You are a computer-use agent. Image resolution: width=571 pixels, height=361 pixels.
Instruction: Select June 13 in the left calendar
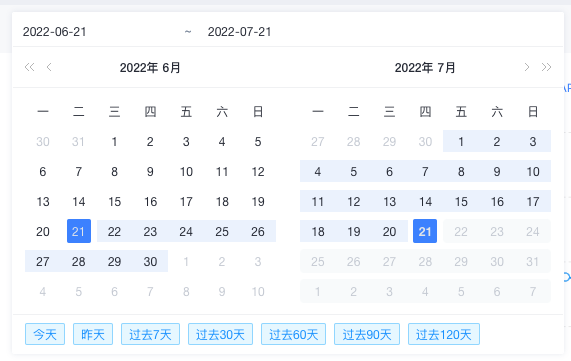tap(43, 201)
